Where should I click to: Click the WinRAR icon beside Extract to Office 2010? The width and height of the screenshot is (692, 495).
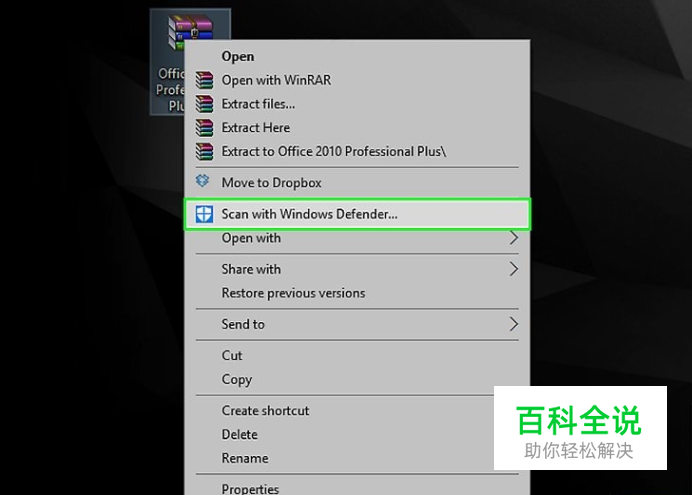[x=204, y=152]
